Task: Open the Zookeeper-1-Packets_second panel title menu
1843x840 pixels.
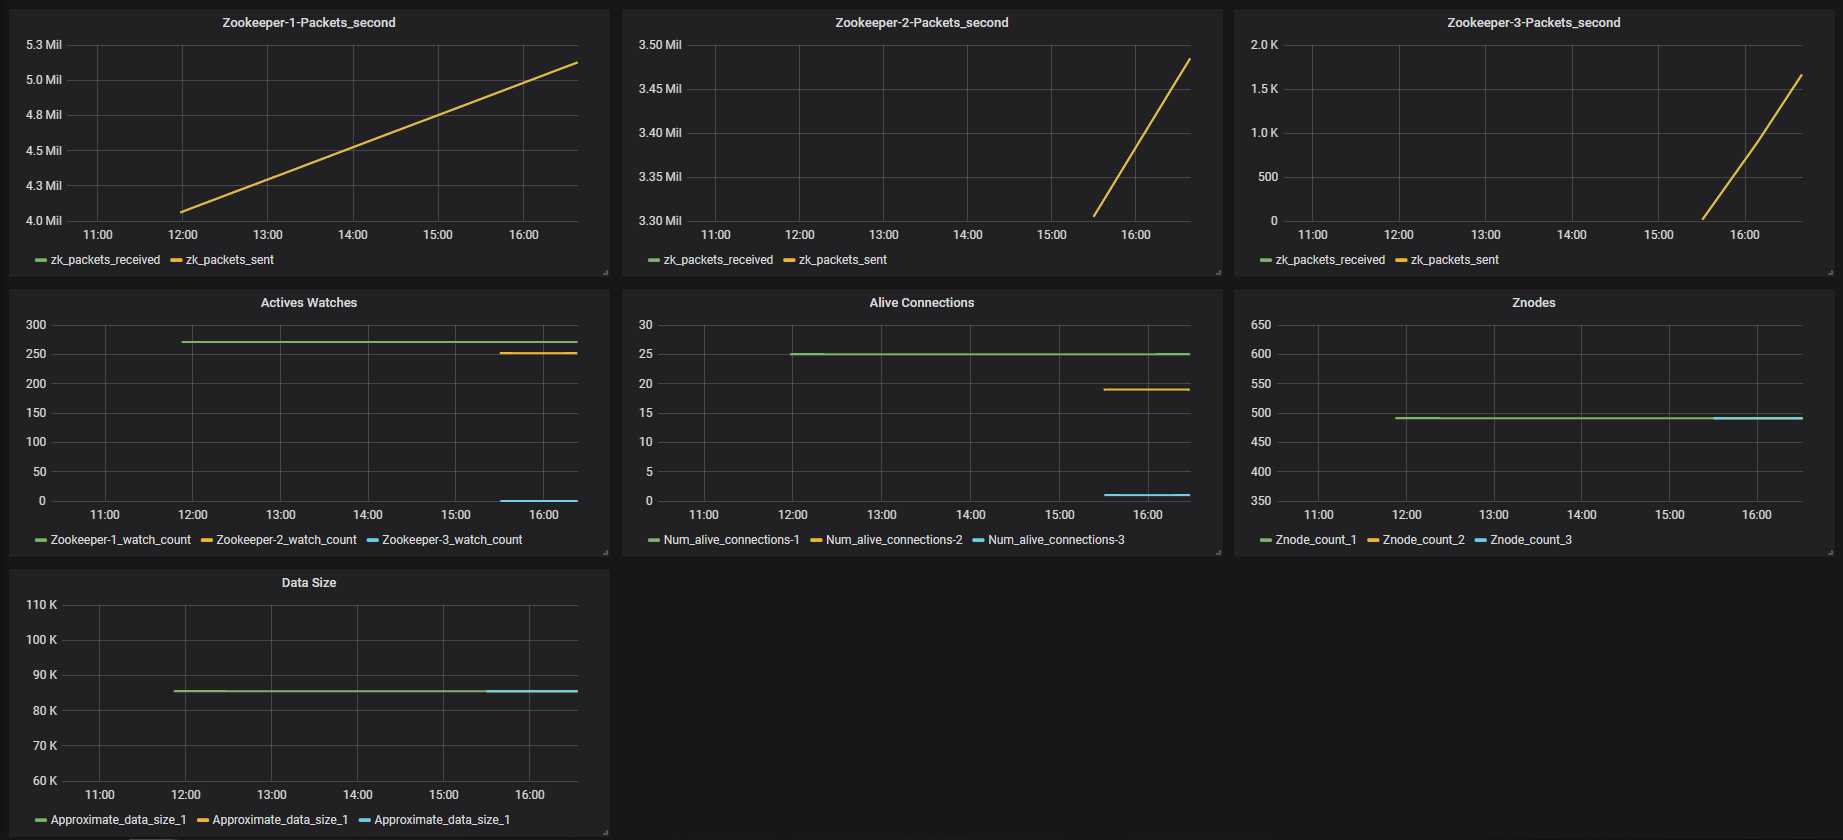Action: (308, 23)
